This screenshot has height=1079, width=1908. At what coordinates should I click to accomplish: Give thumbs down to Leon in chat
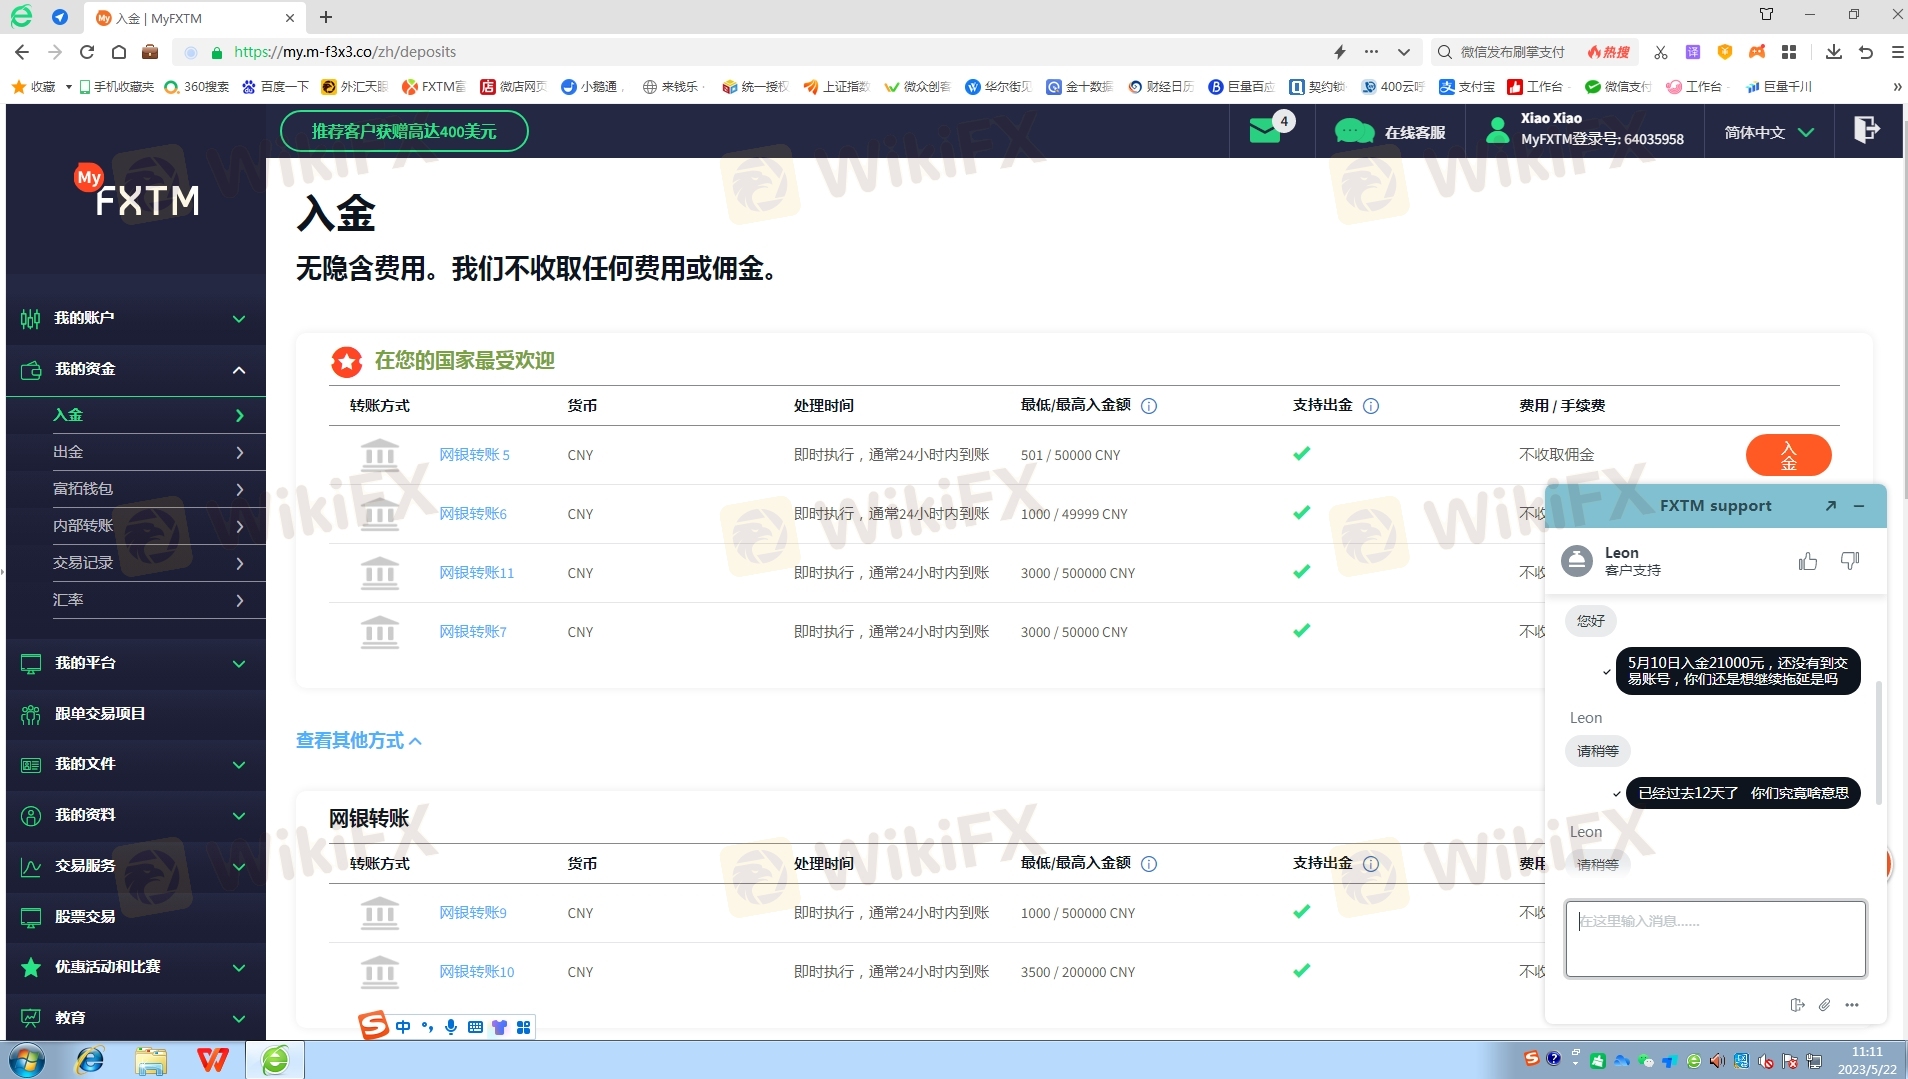[1850, 561]
